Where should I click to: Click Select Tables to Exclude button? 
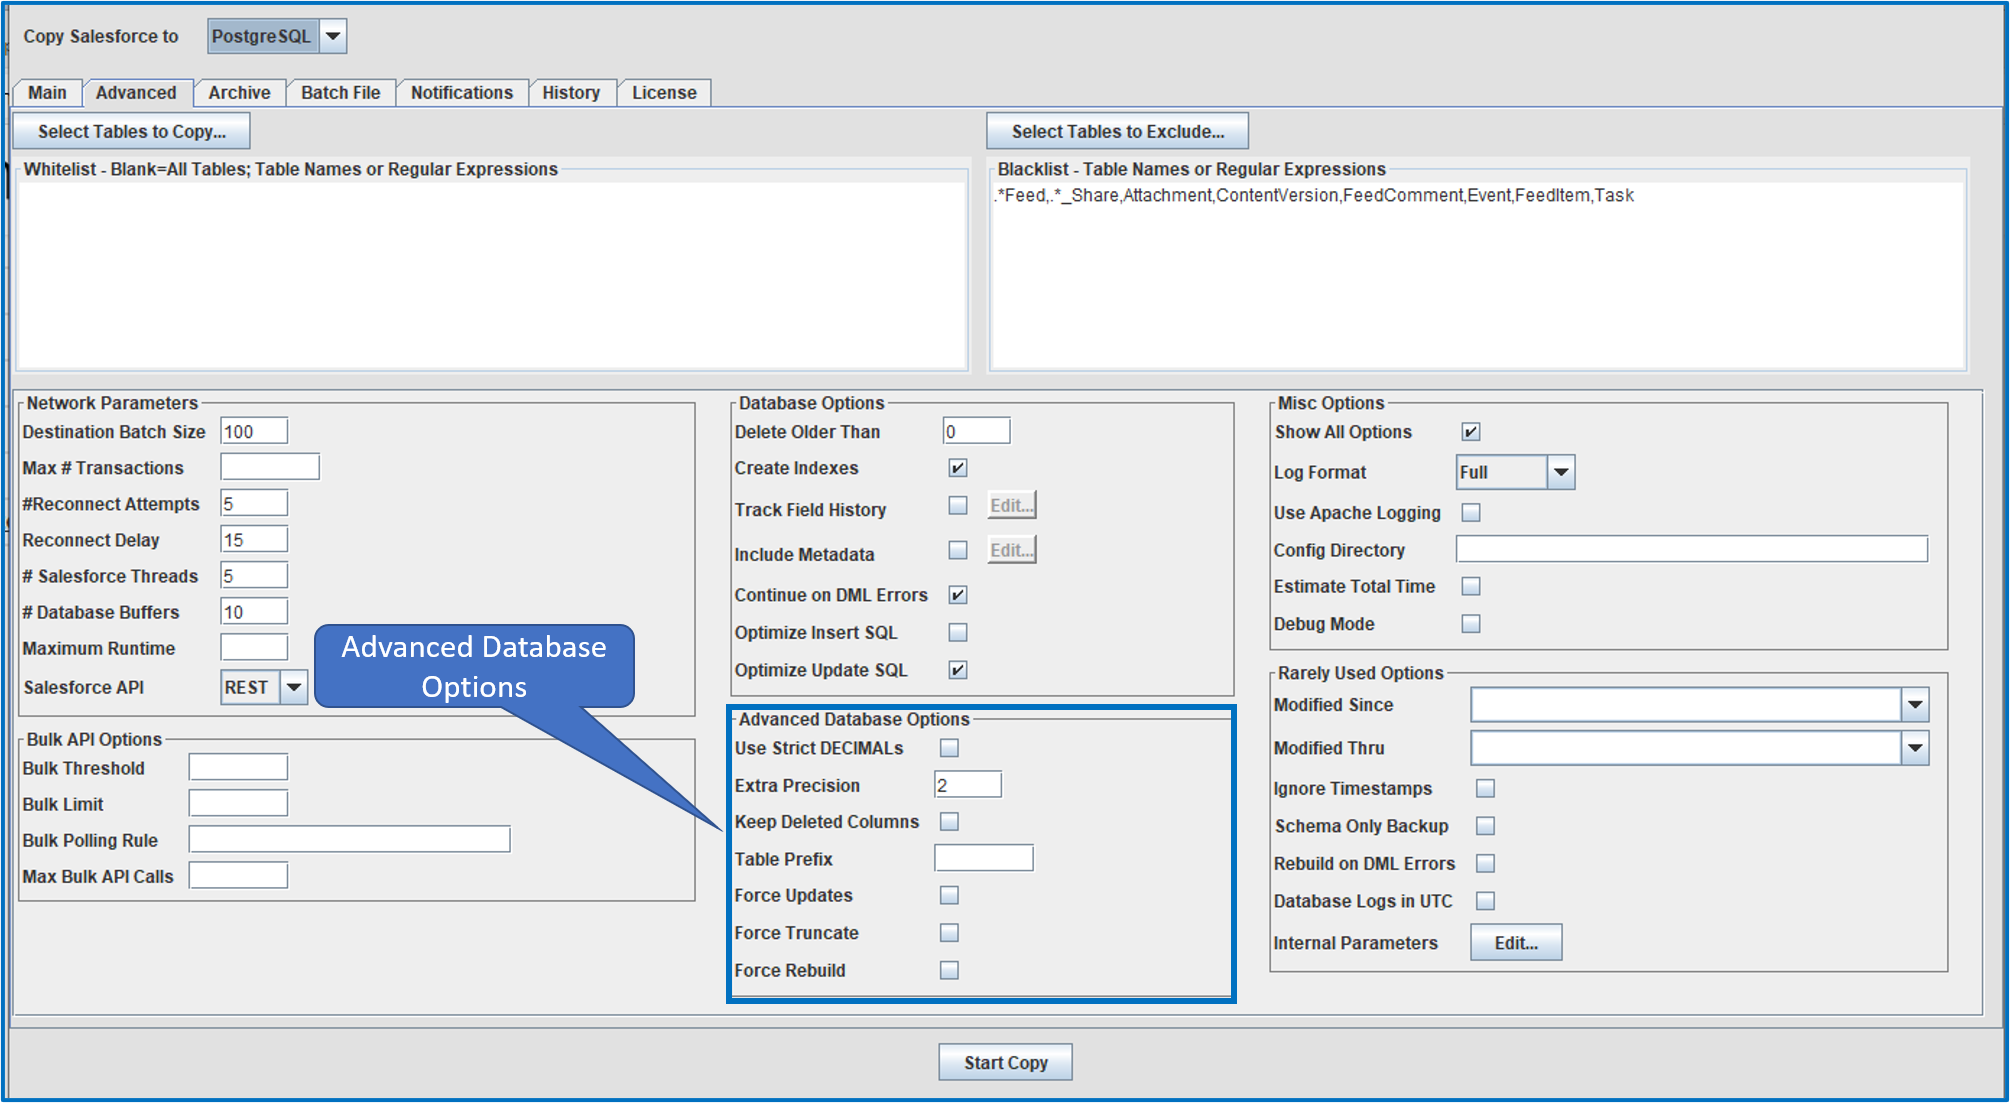click(x=1117, y=131)
